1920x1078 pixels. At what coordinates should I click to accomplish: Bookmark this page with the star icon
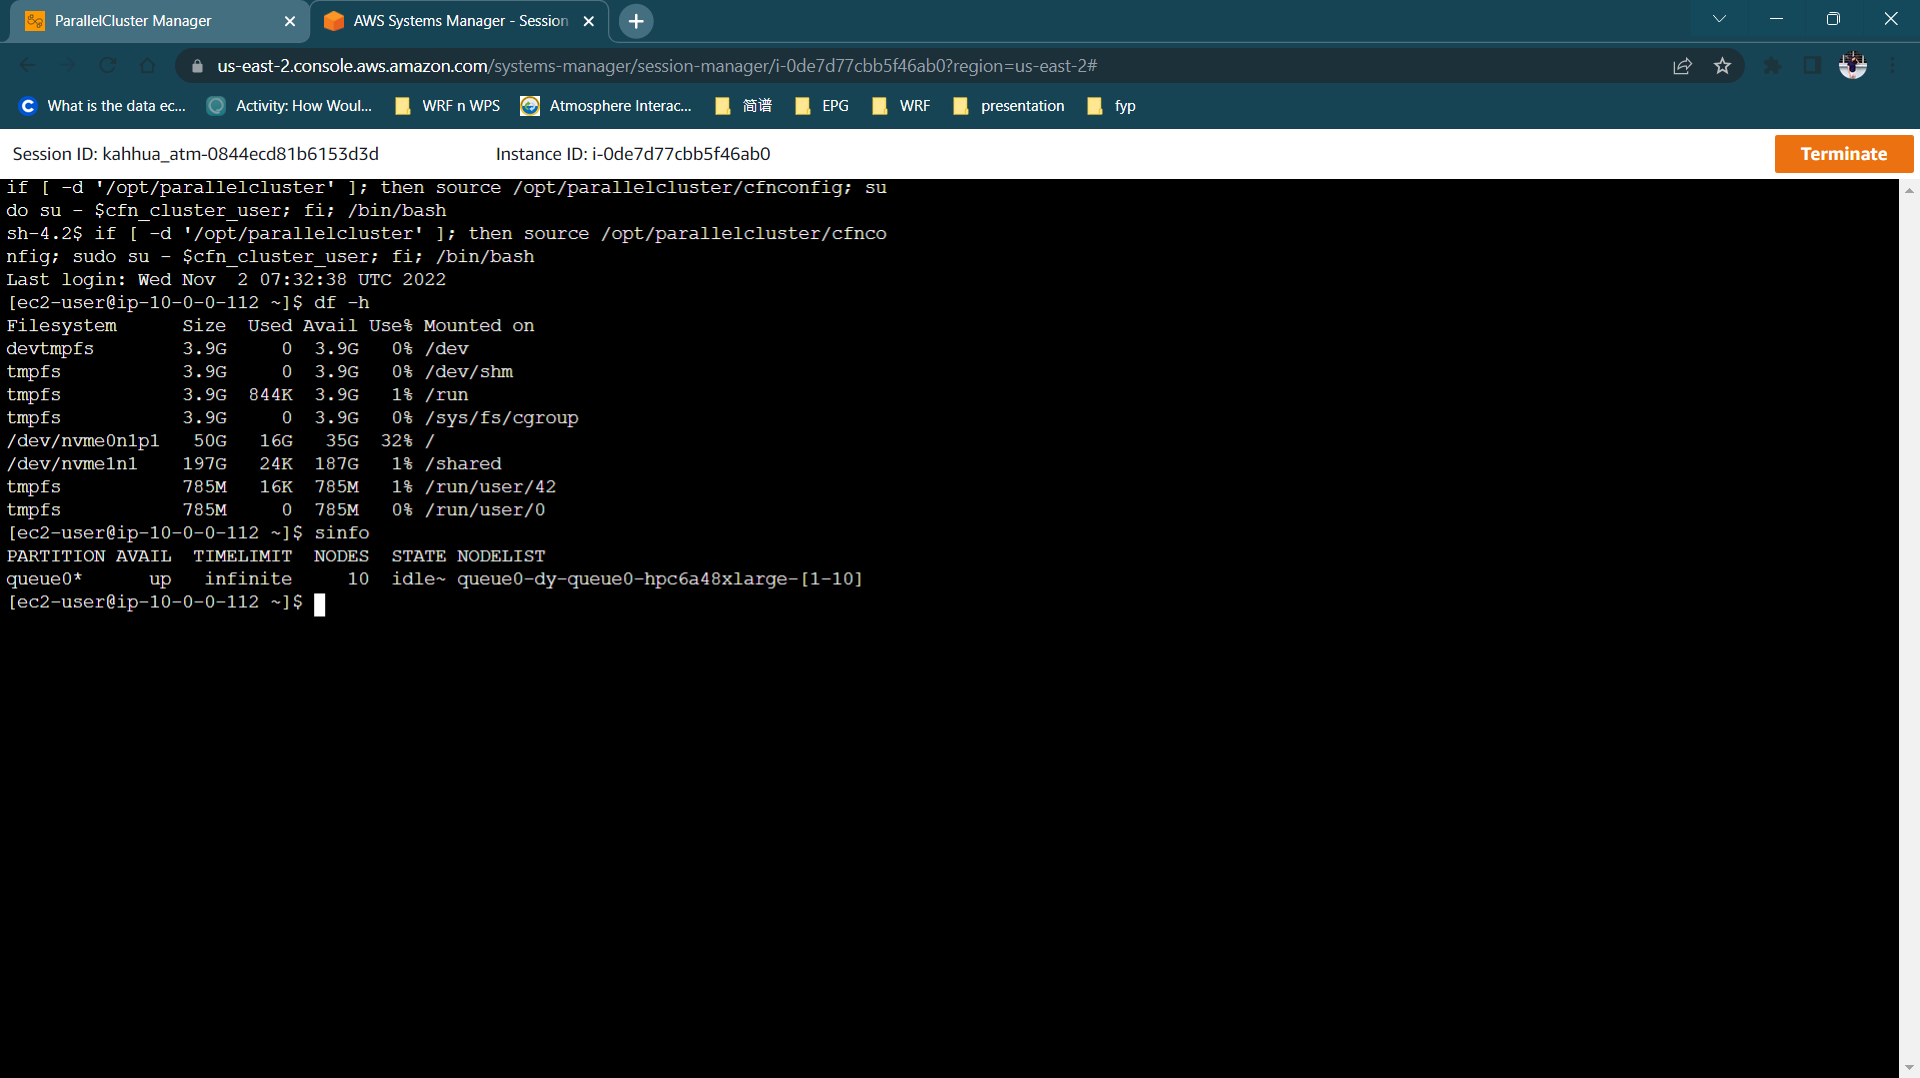(x=1722, y=66)
